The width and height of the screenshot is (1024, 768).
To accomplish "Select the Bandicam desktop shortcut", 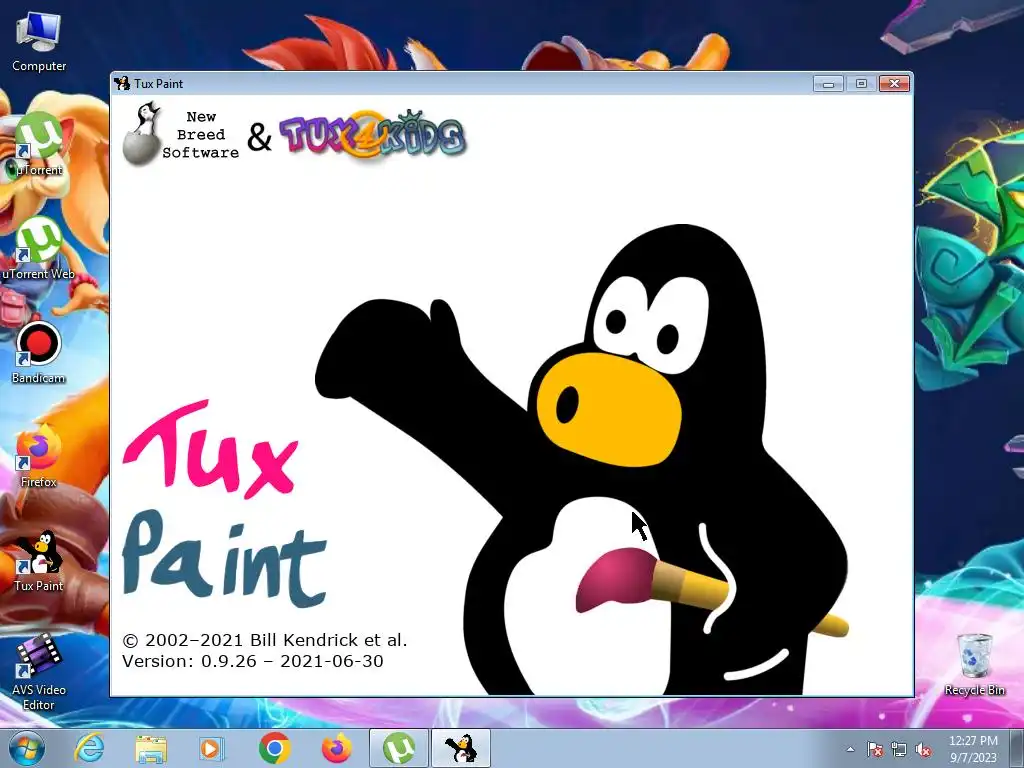I will (x=39, y=353).
